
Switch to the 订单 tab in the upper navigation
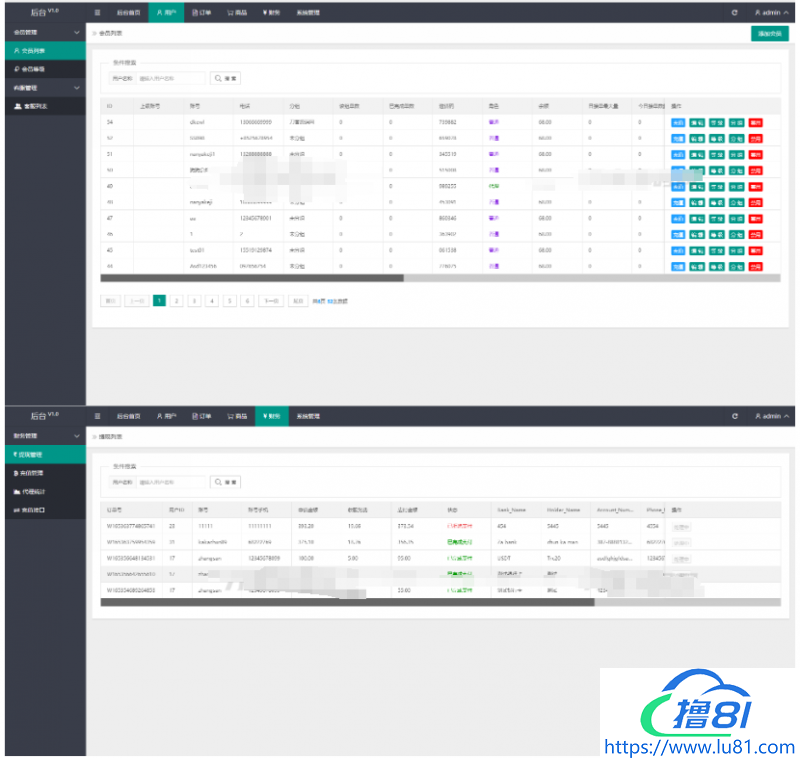coord(201,13)
